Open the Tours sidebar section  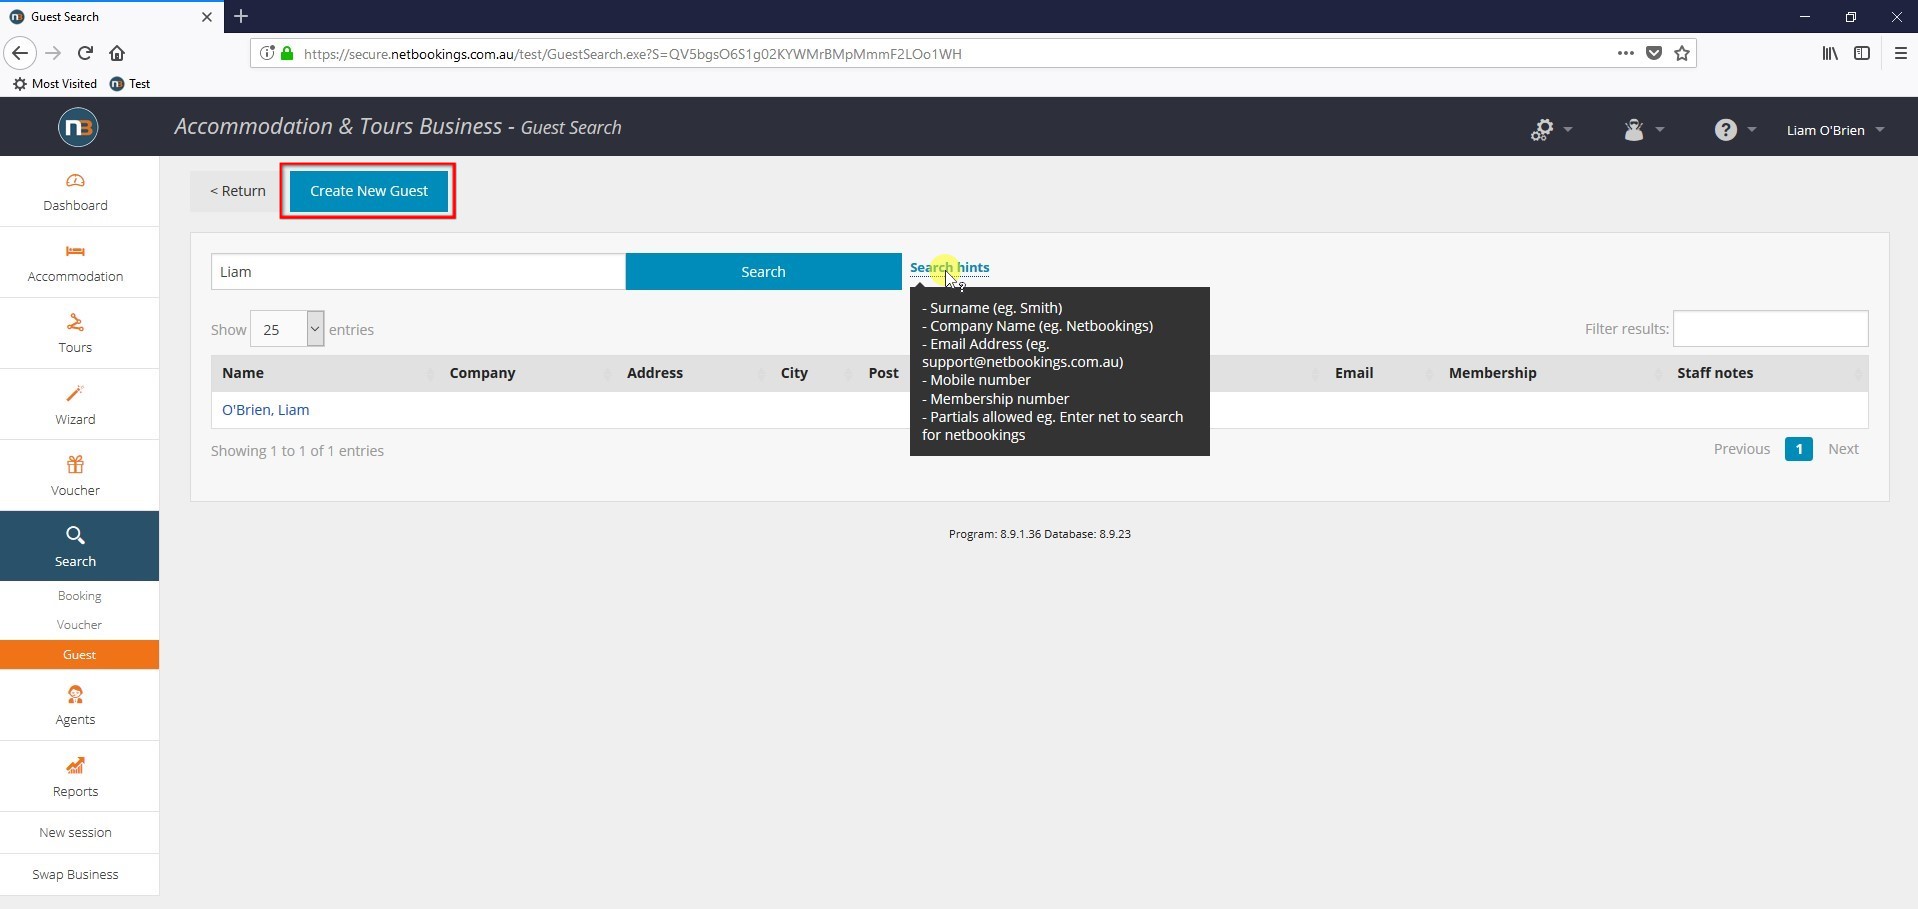pyautogui.click(x=75, y=334)
